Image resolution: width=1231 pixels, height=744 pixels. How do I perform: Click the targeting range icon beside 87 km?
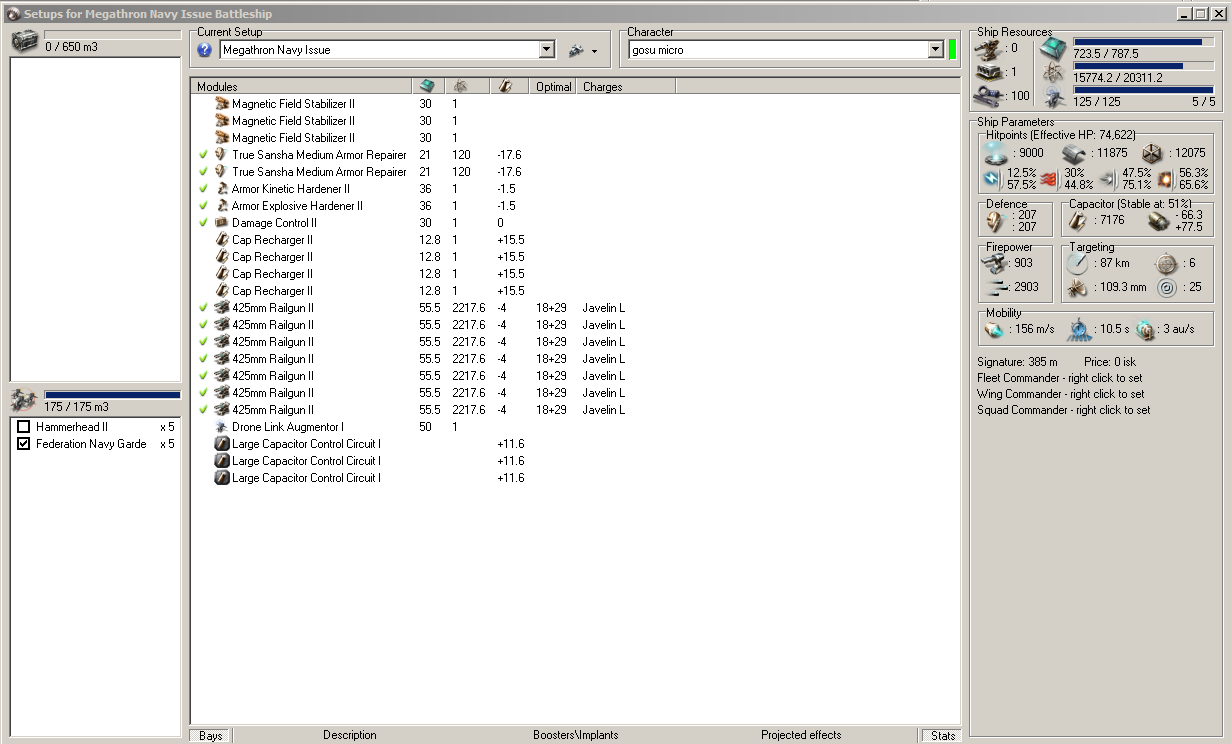[1078, 263]
